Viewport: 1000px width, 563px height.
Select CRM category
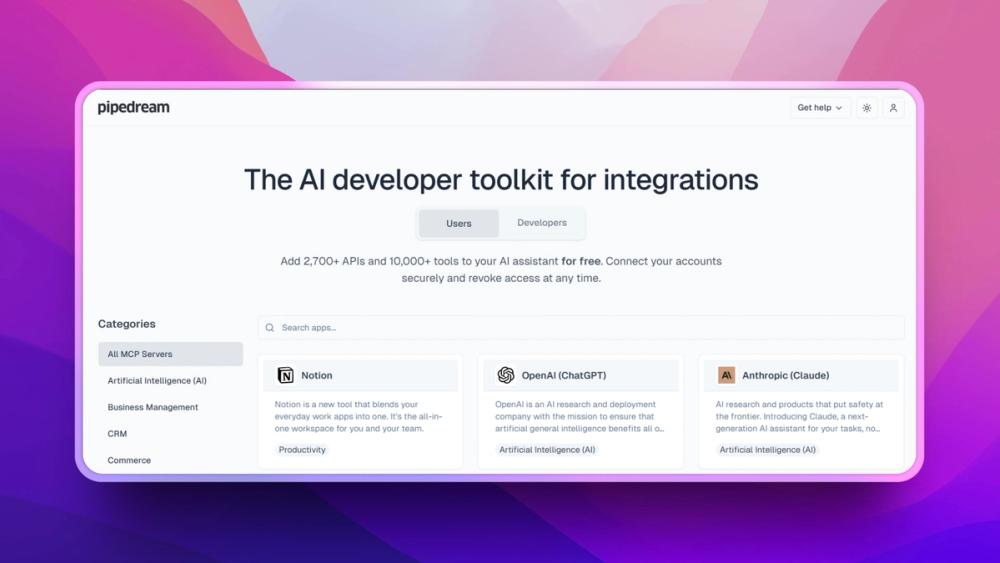click(170, 434)
